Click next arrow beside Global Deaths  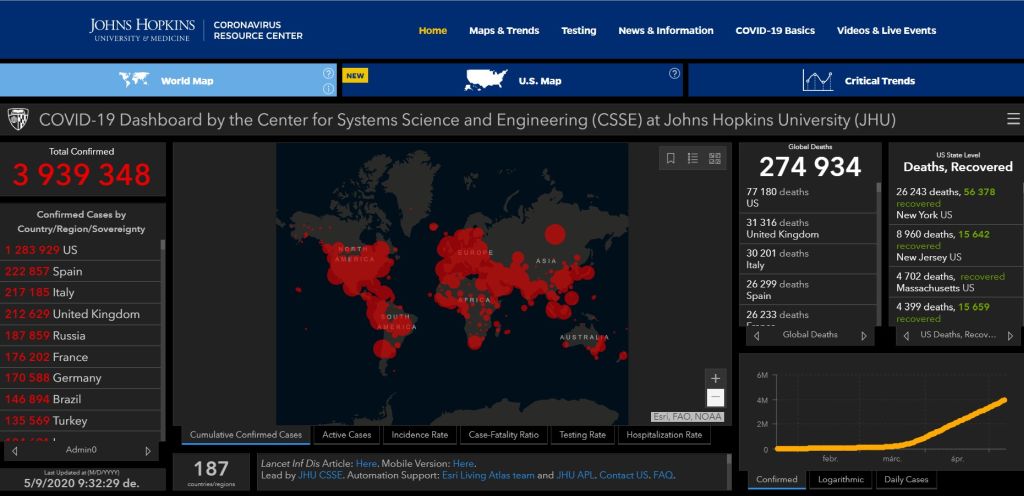(864, 335)
